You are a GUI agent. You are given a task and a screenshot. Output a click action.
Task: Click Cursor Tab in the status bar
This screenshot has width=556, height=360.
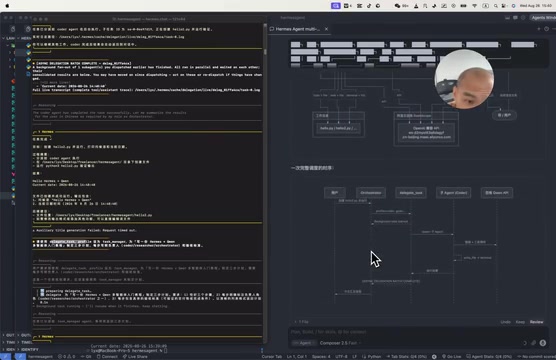[272, 356]
